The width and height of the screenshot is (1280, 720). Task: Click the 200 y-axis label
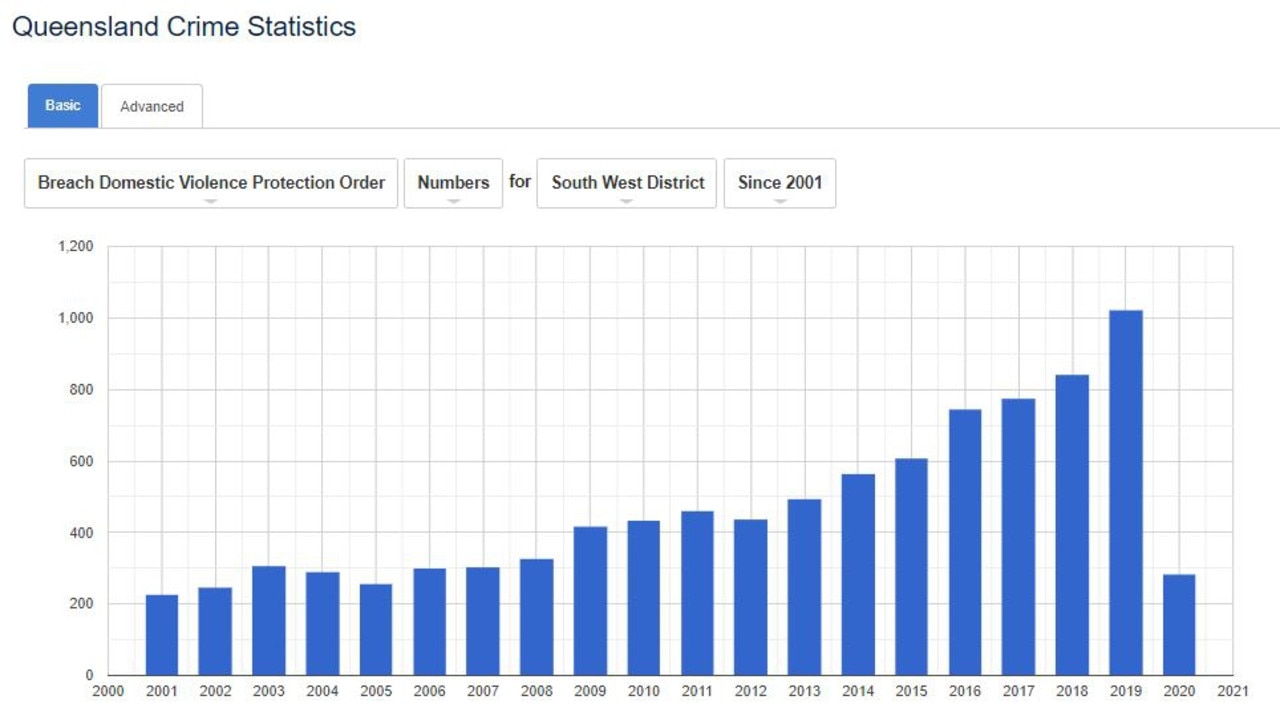coord(82,604)
